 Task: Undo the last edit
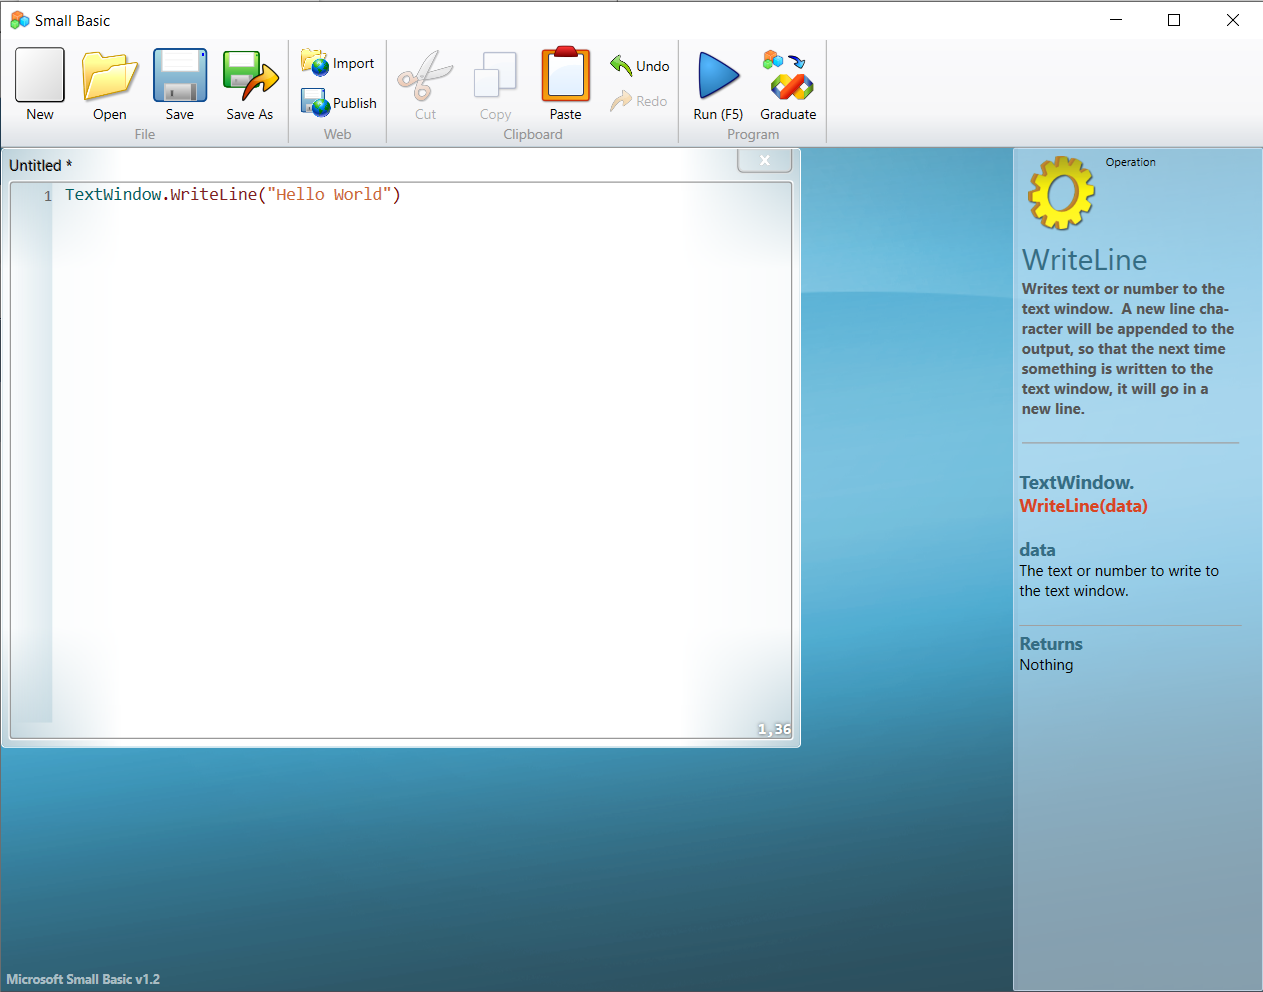point(640,66)
